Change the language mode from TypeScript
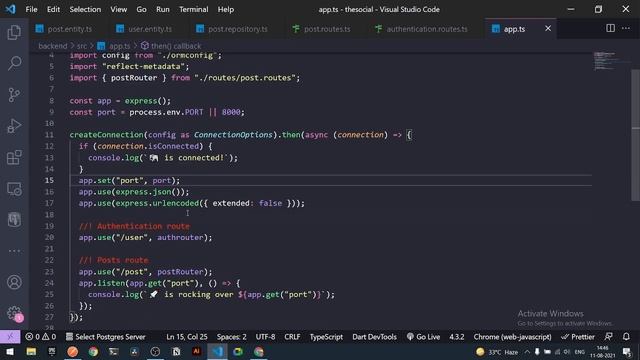640x360 pixels. click(326, 337)
